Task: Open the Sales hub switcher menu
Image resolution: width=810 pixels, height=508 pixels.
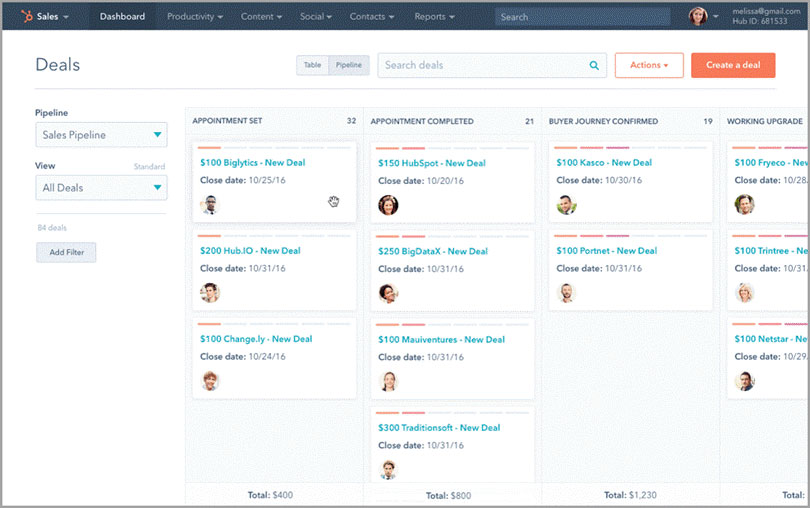Action: [x=46, y=17]
